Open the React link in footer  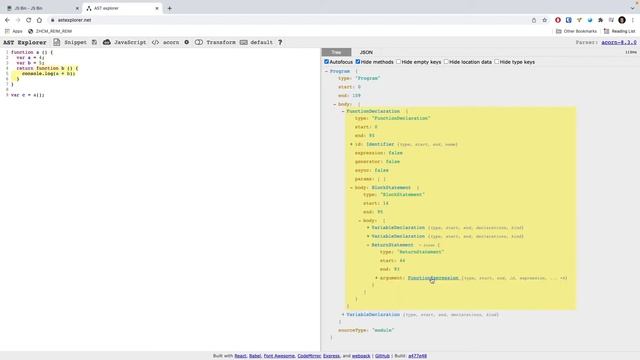click(x=240, y=356)
